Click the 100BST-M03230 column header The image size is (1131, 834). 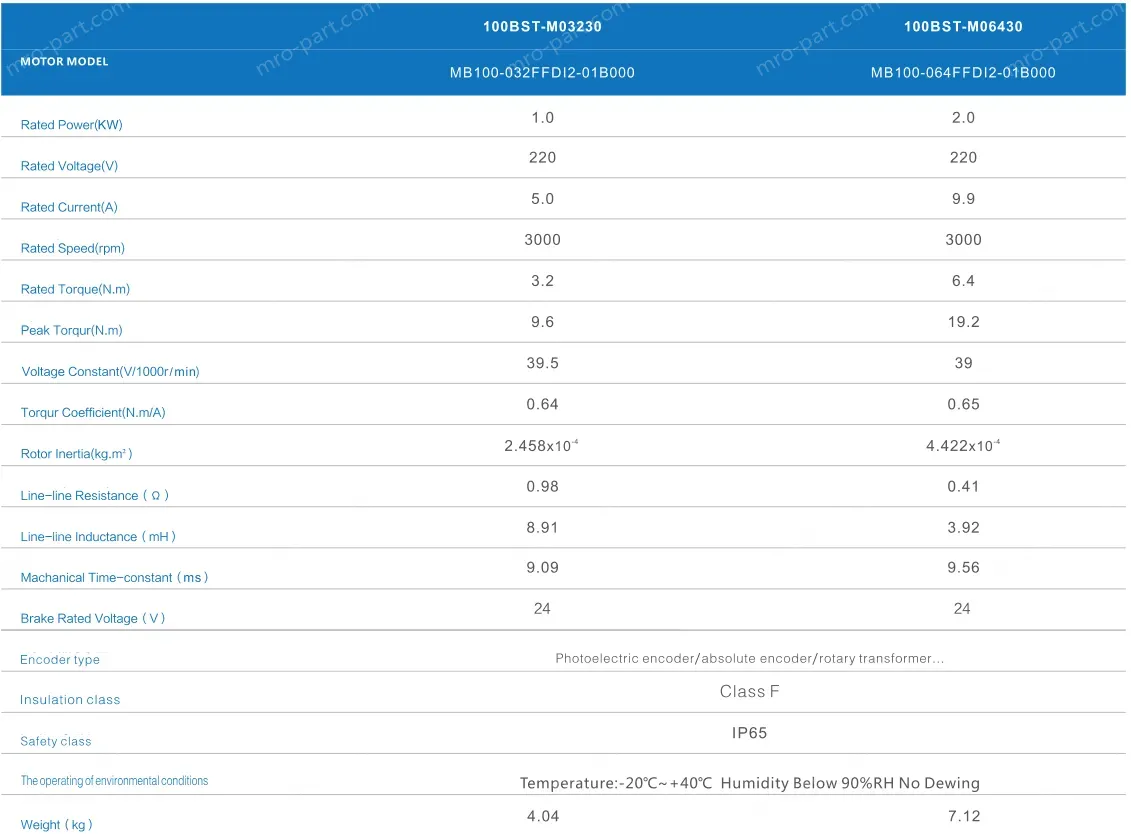[x=542, y=27]
